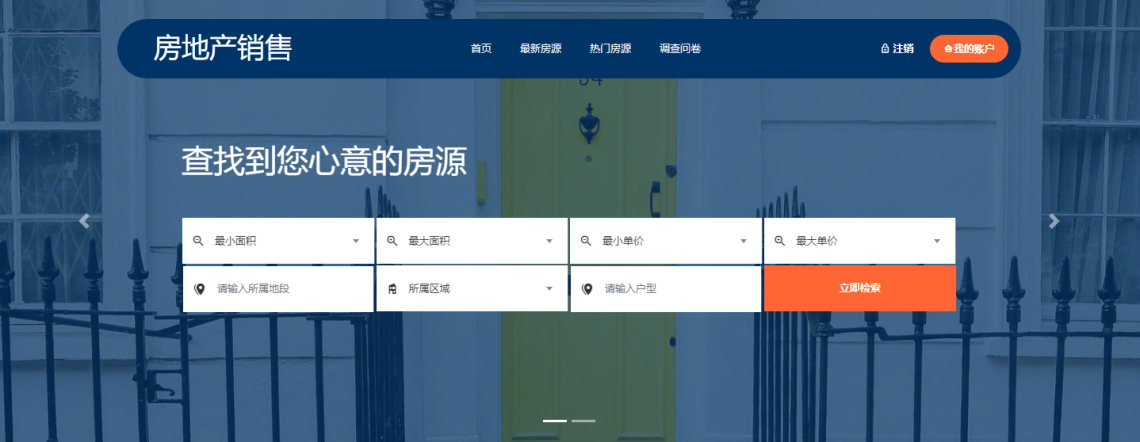
Task: Click the magnifier icon in 最小面积 field
Action: point(198,241)
